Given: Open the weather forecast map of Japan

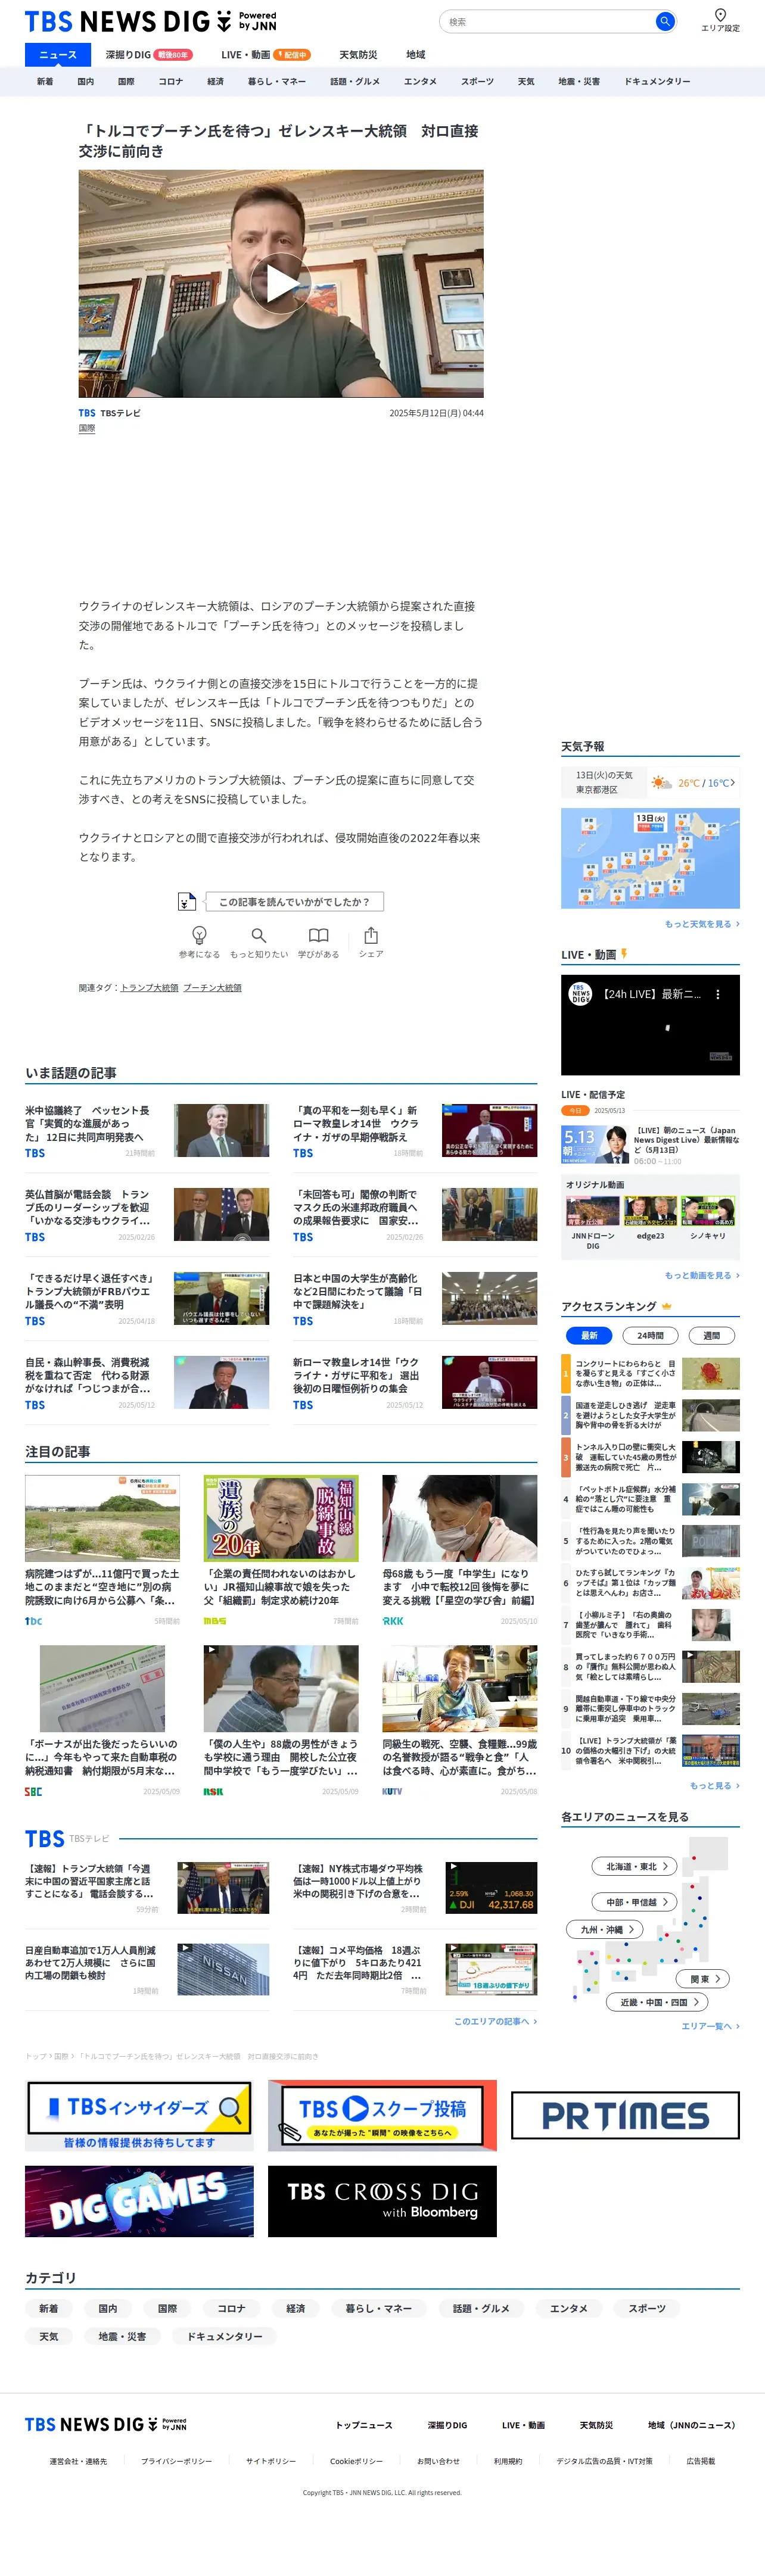Looking at the screenshot, I should (x=650, y=858).
